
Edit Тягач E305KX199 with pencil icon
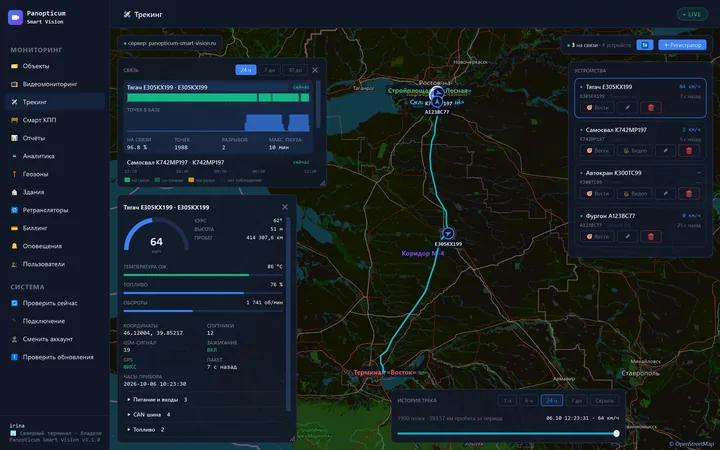click(627, 107)
